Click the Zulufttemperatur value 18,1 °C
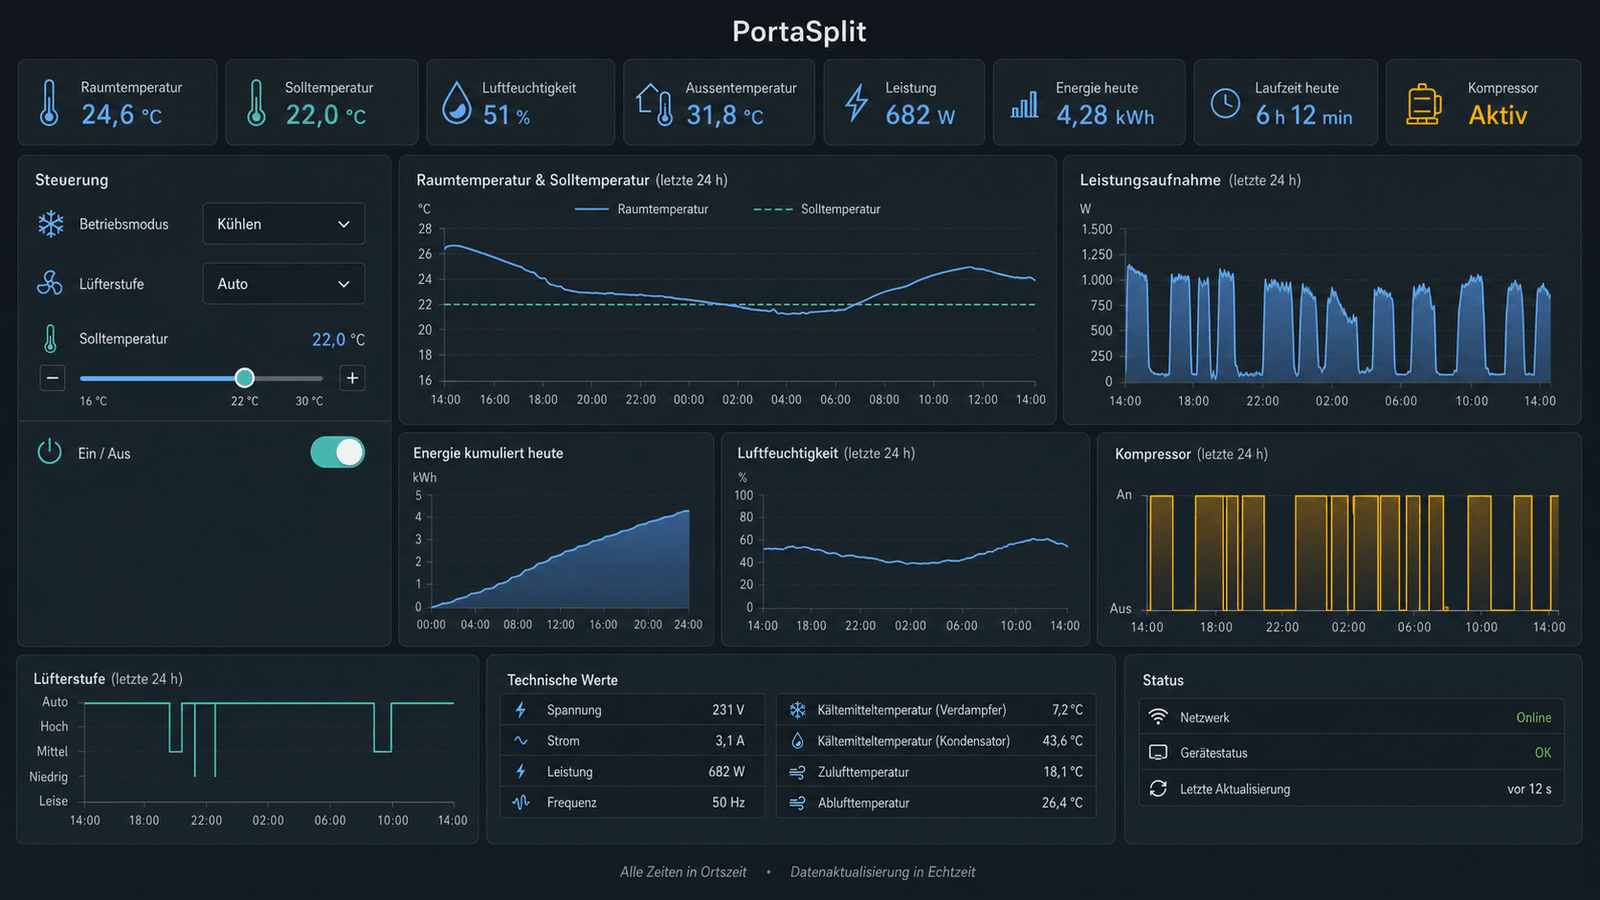 [x=1063, y=772]
